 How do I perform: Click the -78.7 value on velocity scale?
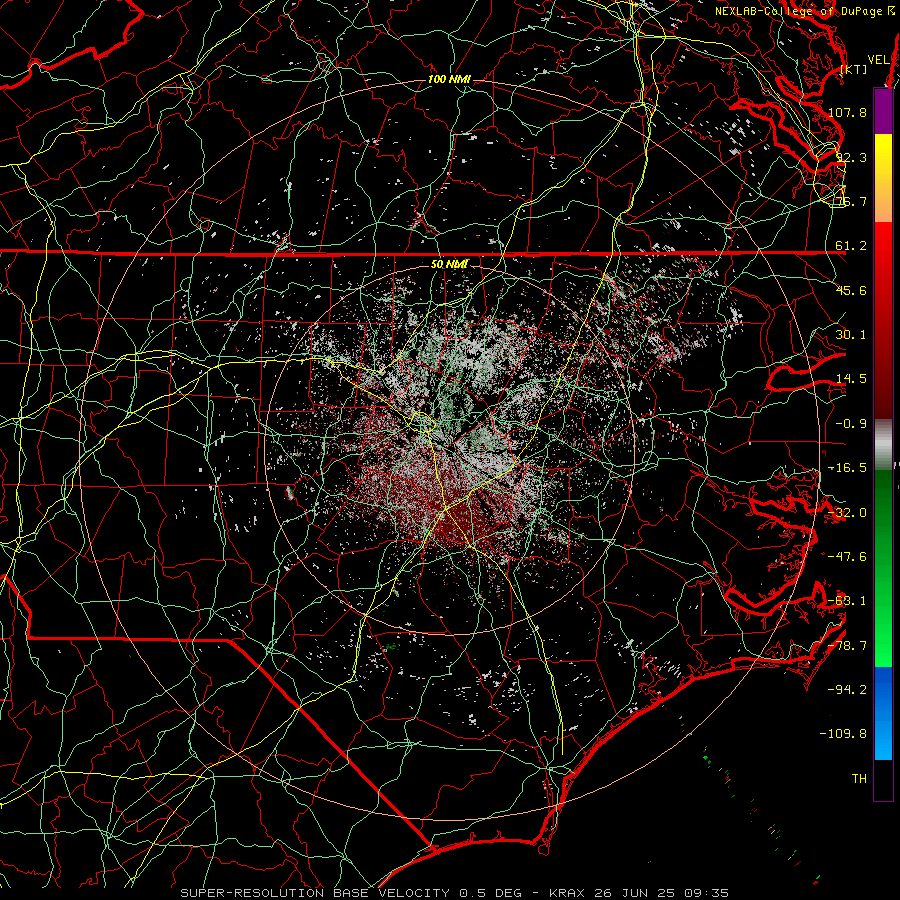(847, 646)
